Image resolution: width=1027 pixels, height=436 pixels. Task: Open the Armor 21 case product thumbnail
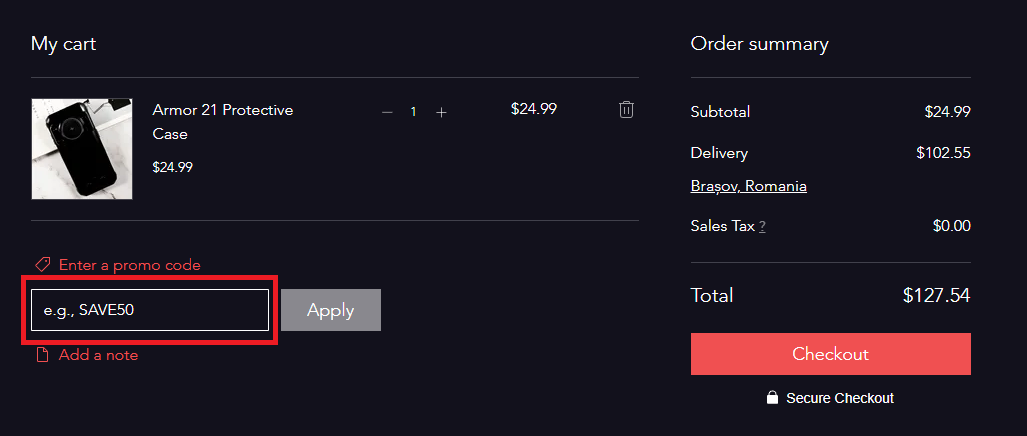pos(82,149)
